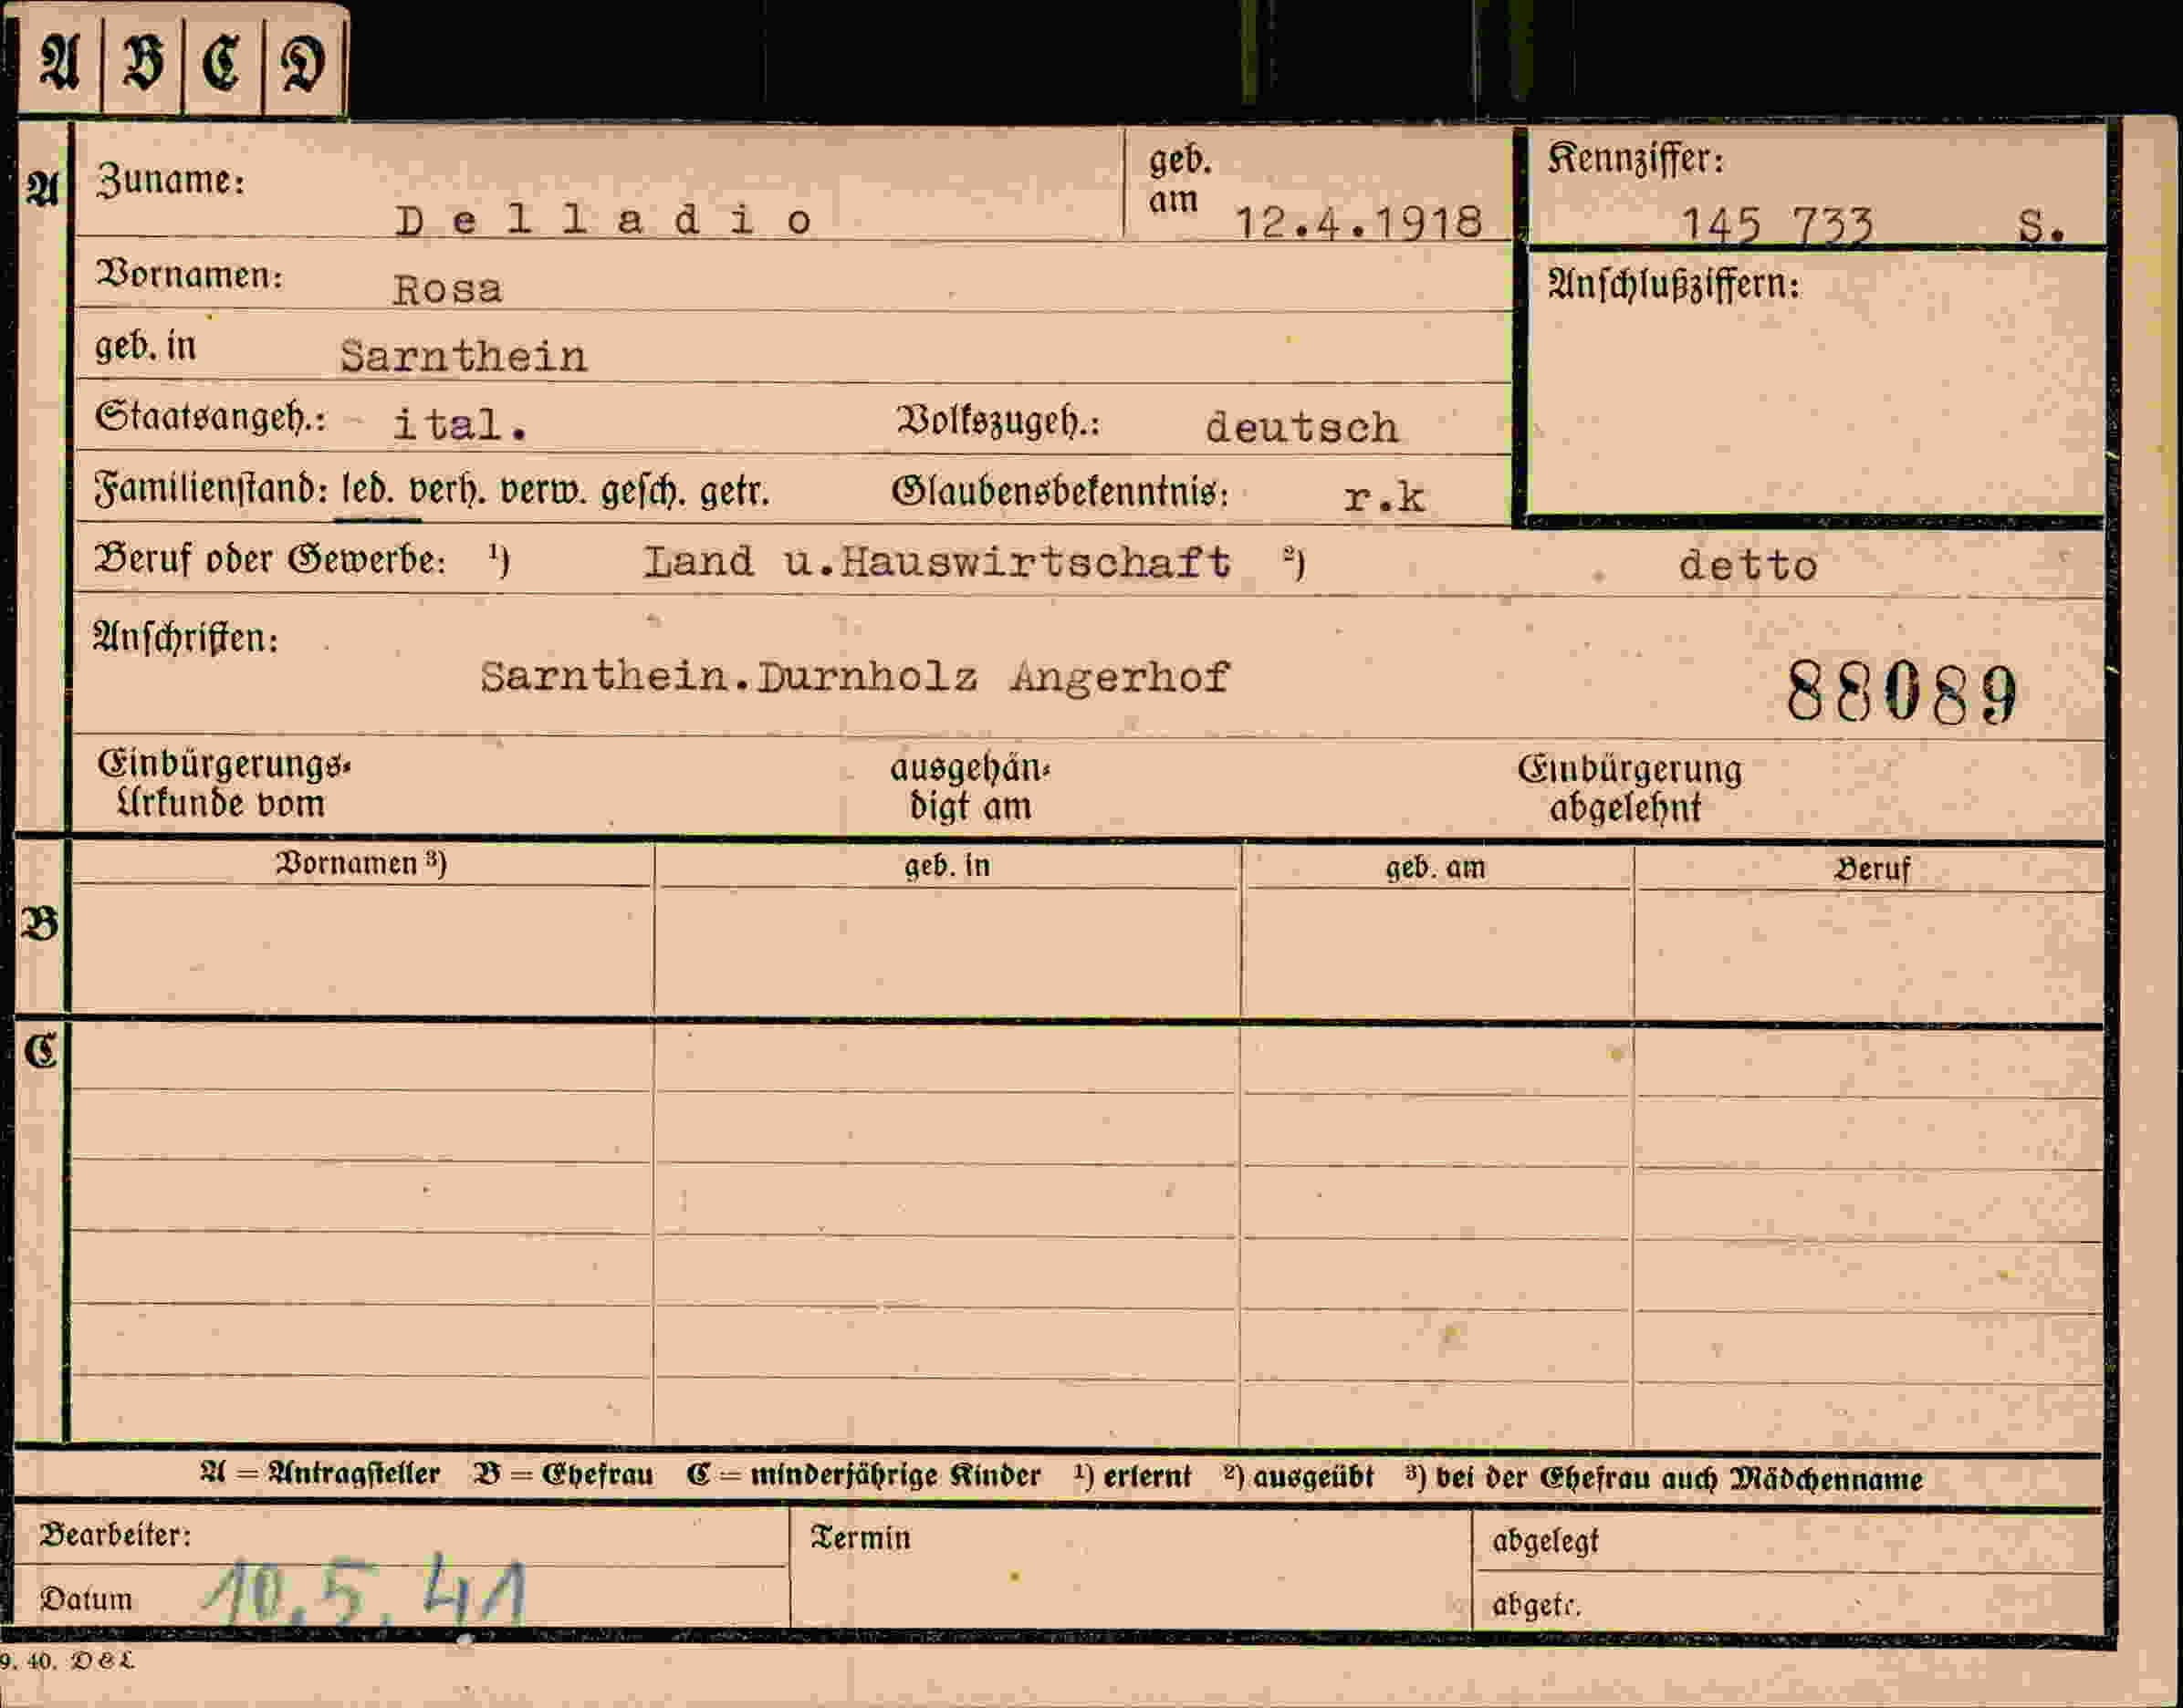Click the index tab letter D
This screenshot has height=1708, width=2183.
click(302, 65)
